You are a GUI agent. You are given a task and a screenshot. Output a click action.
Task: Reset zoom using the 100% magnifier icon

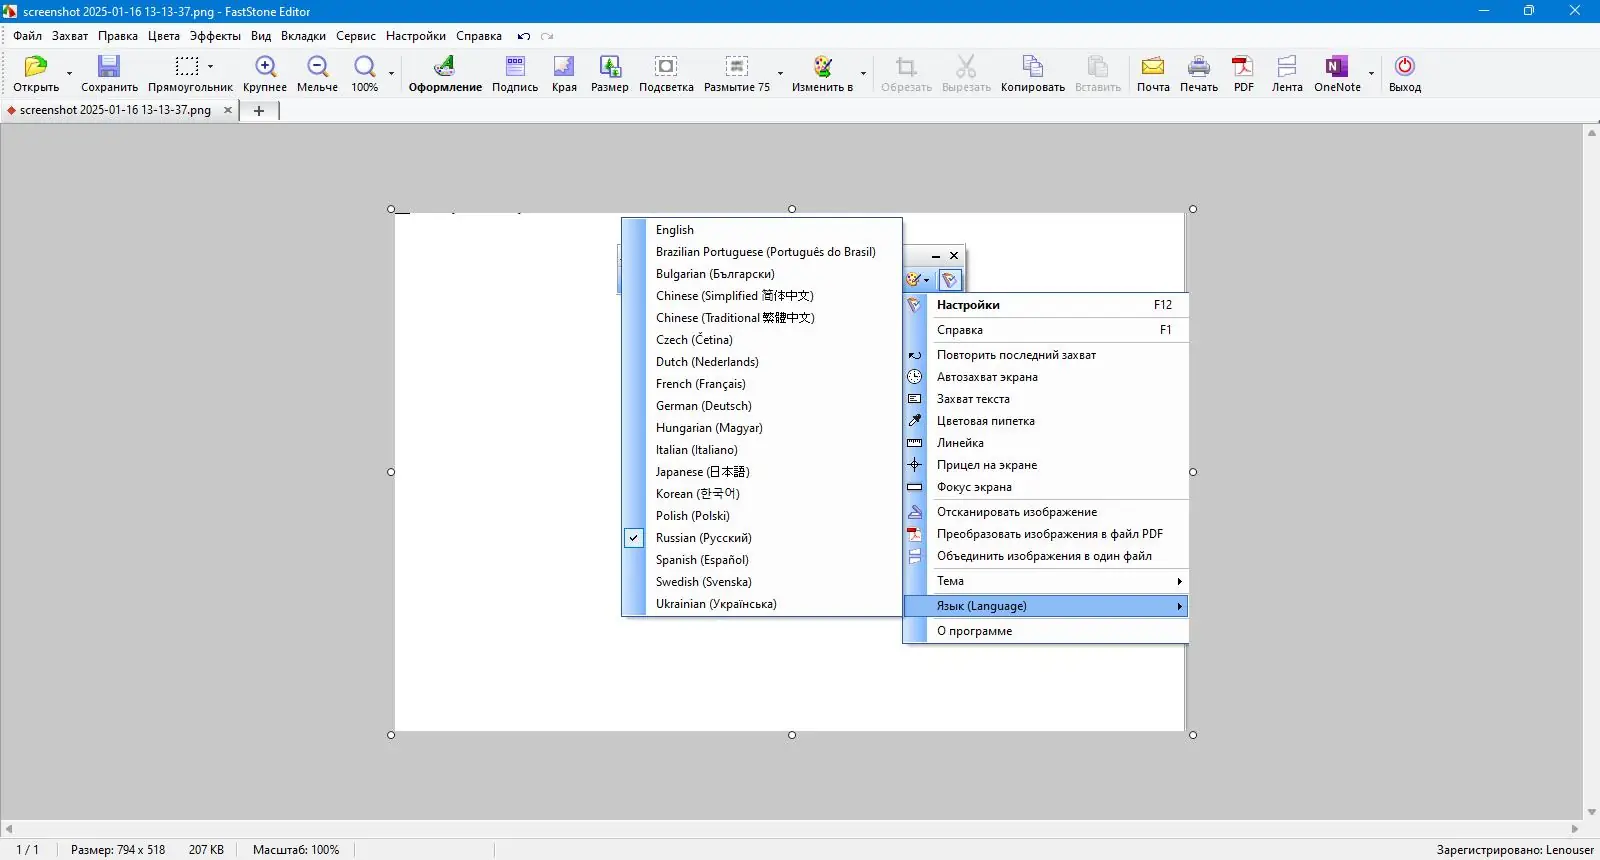[x=365, y=67]
